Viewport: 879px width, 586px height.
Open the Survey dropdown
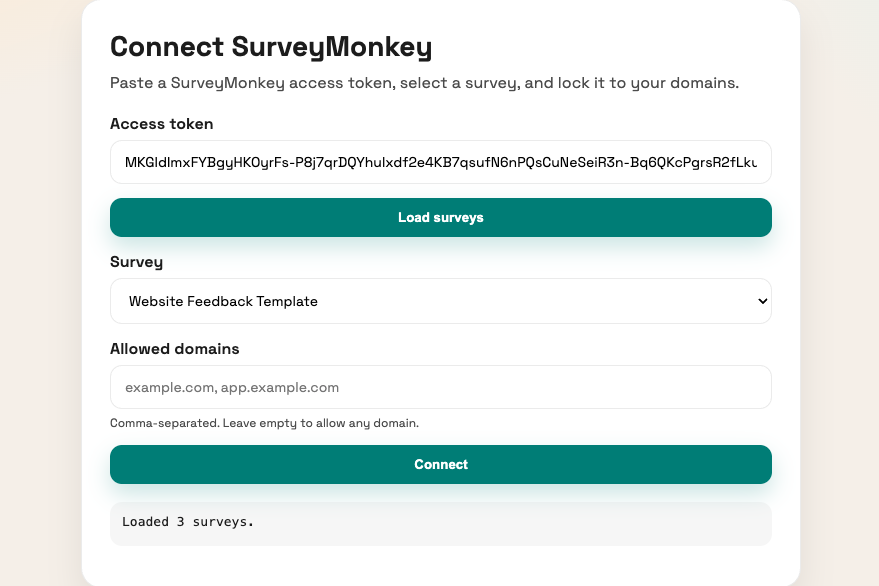tap(440, 301)
